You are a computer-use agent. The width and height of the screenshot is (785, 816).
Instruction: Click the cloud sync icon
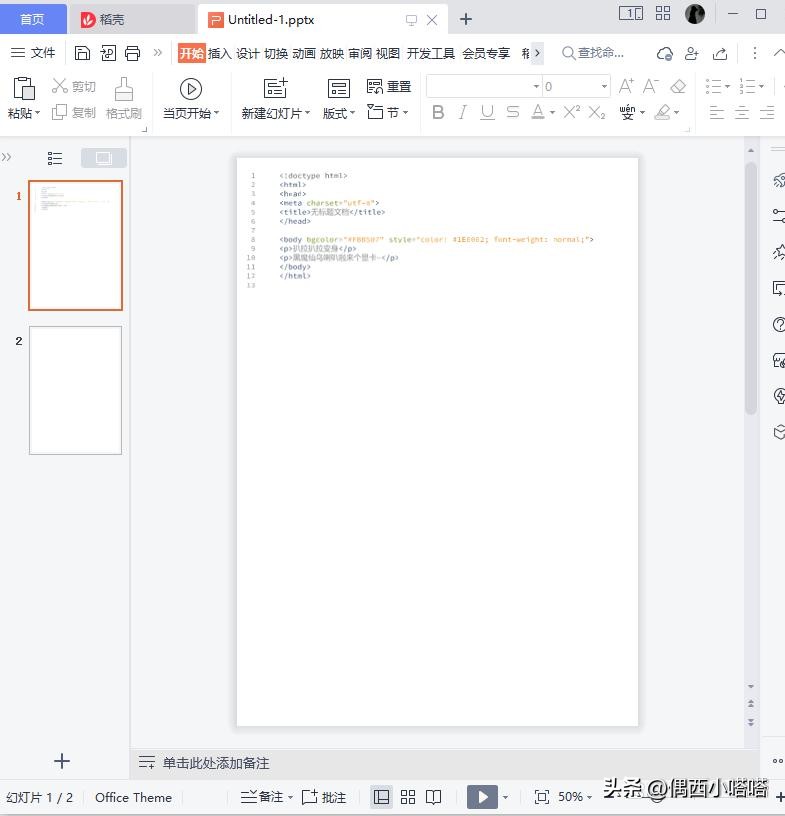pyautogui.click(x=664, y=53)
